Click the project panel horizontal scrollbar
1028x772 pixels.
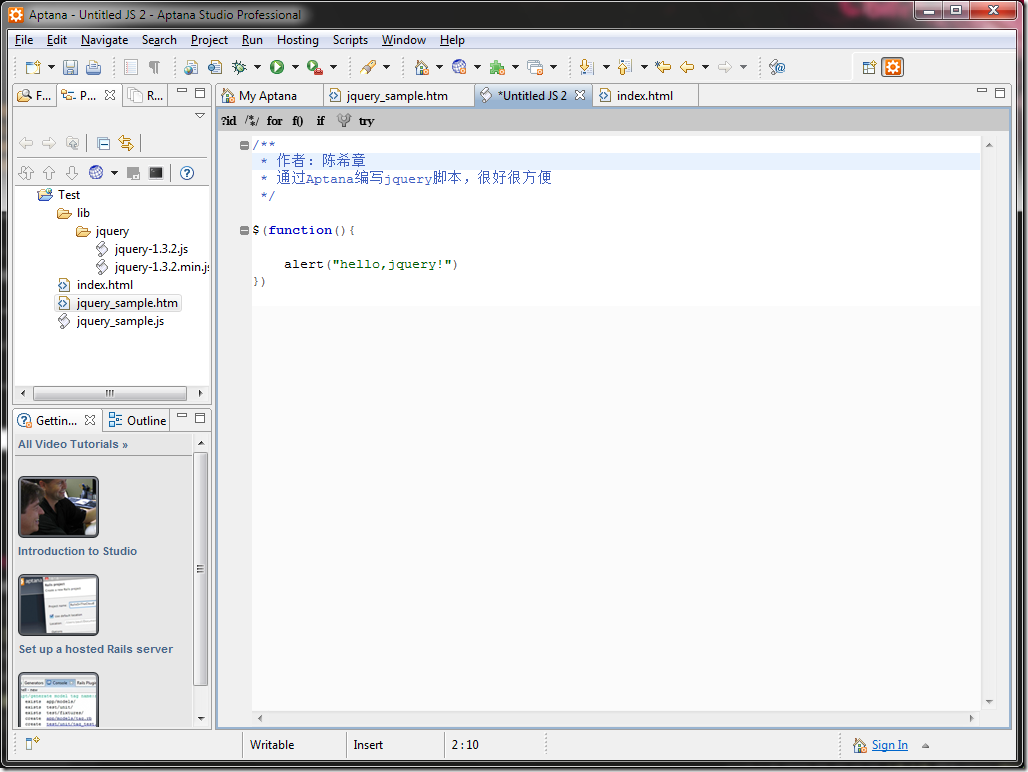pyautogui.click(x=110, y=393)
